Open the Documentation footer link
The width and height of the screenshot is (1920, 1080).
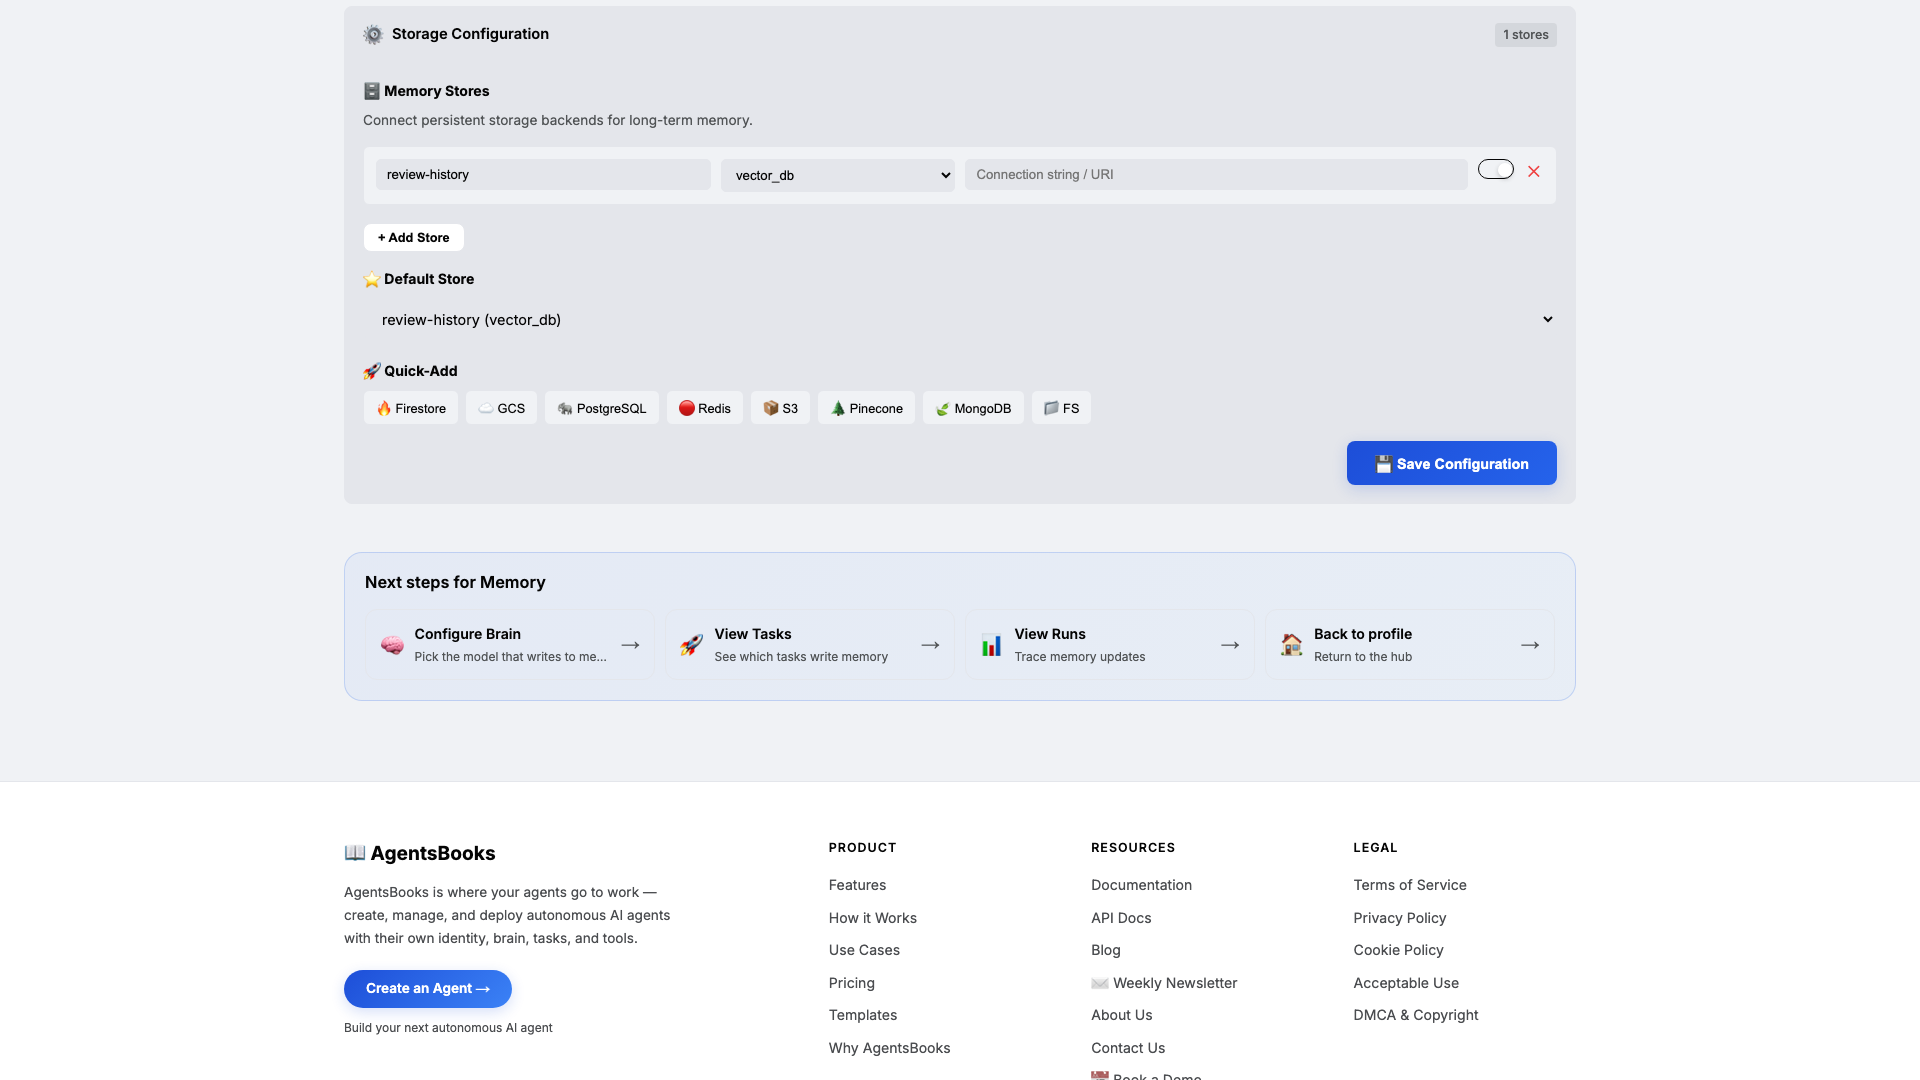1141,885
